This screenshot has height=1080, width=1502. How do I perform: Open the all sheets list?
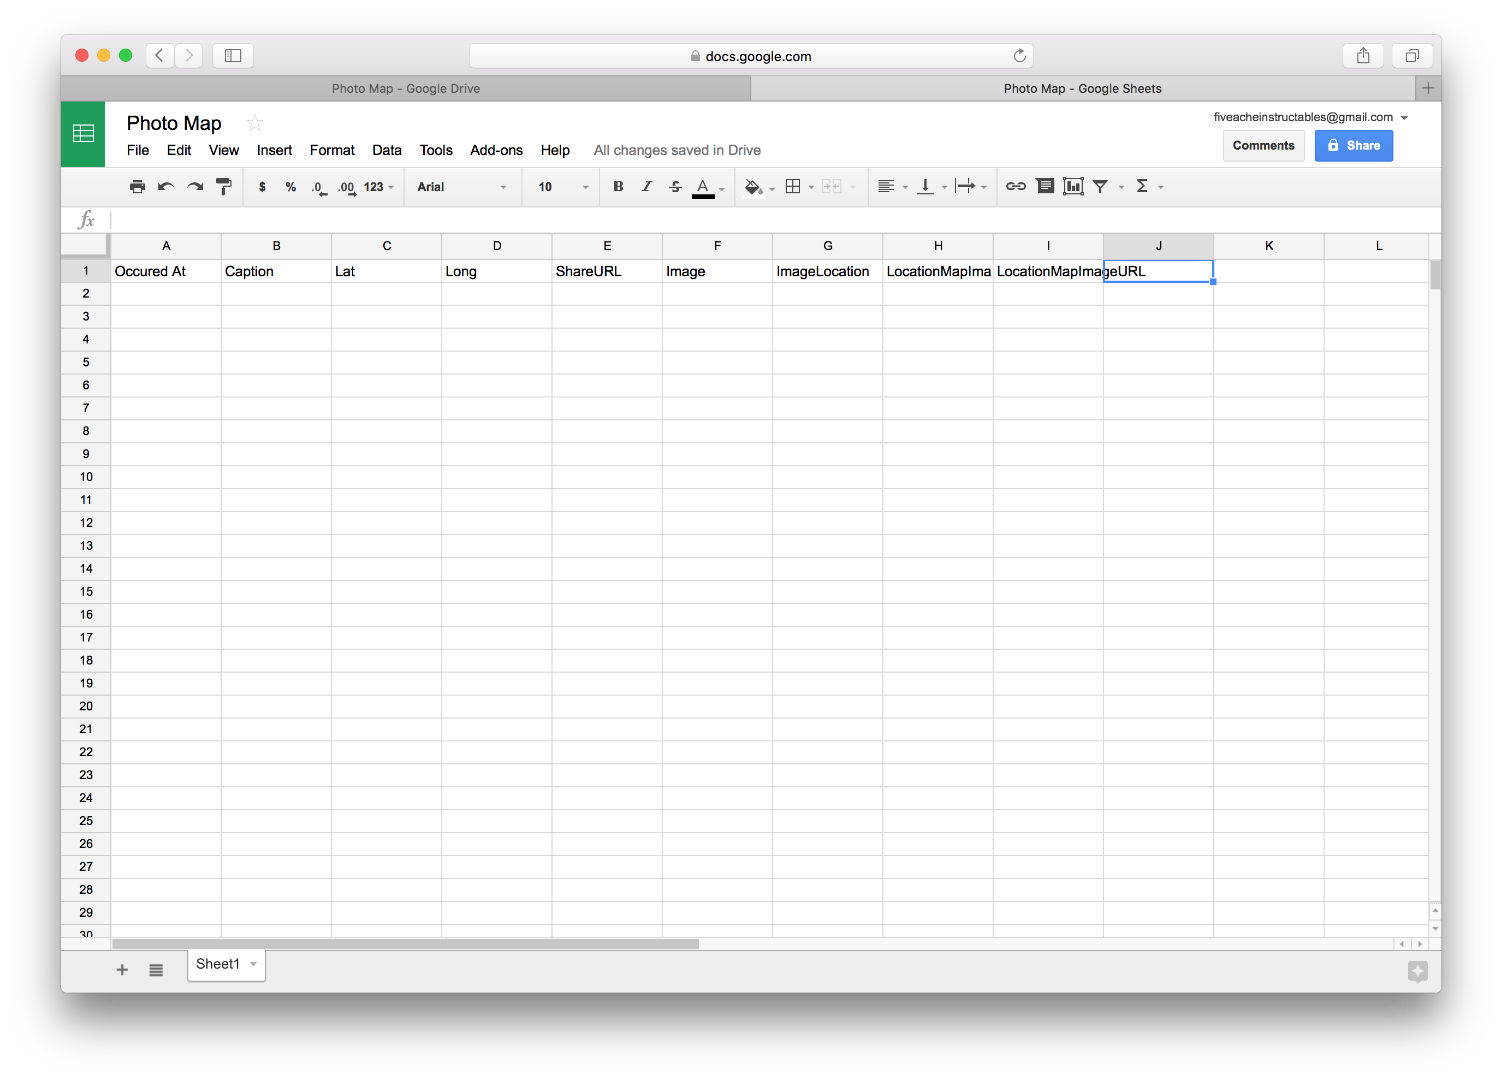(156, 970)
